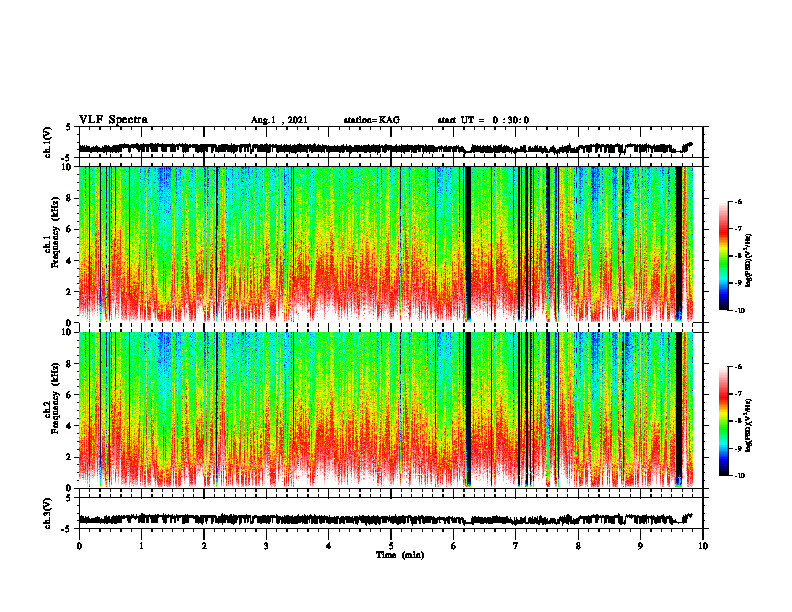Click the "-10" label on lower color bar
This screenshot has height=612, width=792.
tap(739, 476)
